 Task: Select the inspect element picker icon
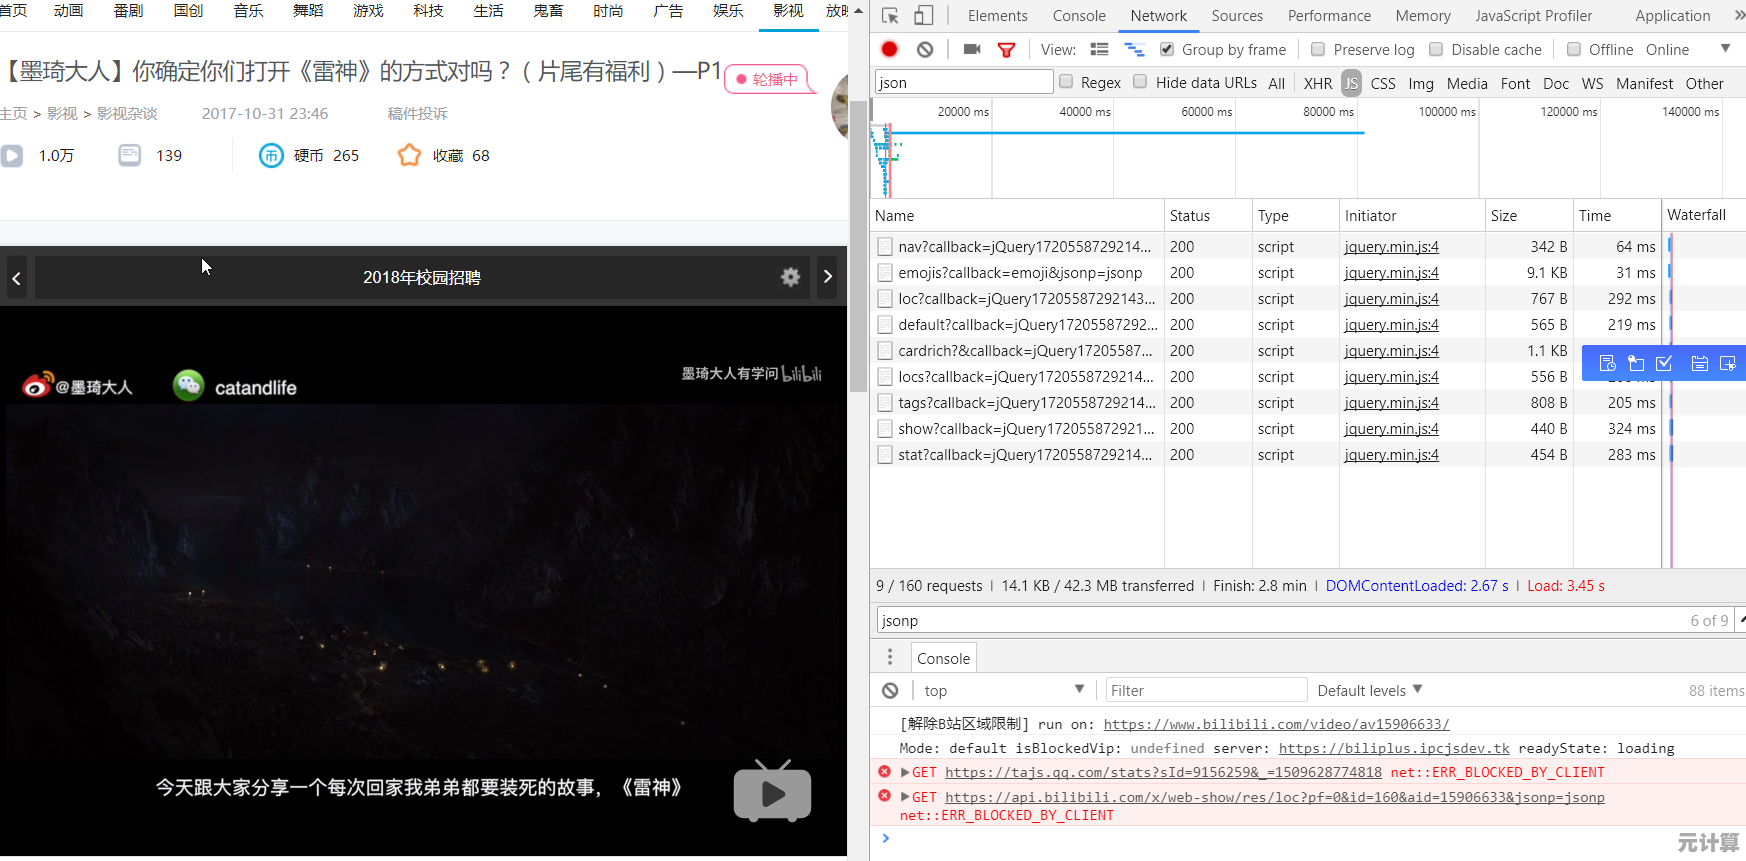coord(890,16)
